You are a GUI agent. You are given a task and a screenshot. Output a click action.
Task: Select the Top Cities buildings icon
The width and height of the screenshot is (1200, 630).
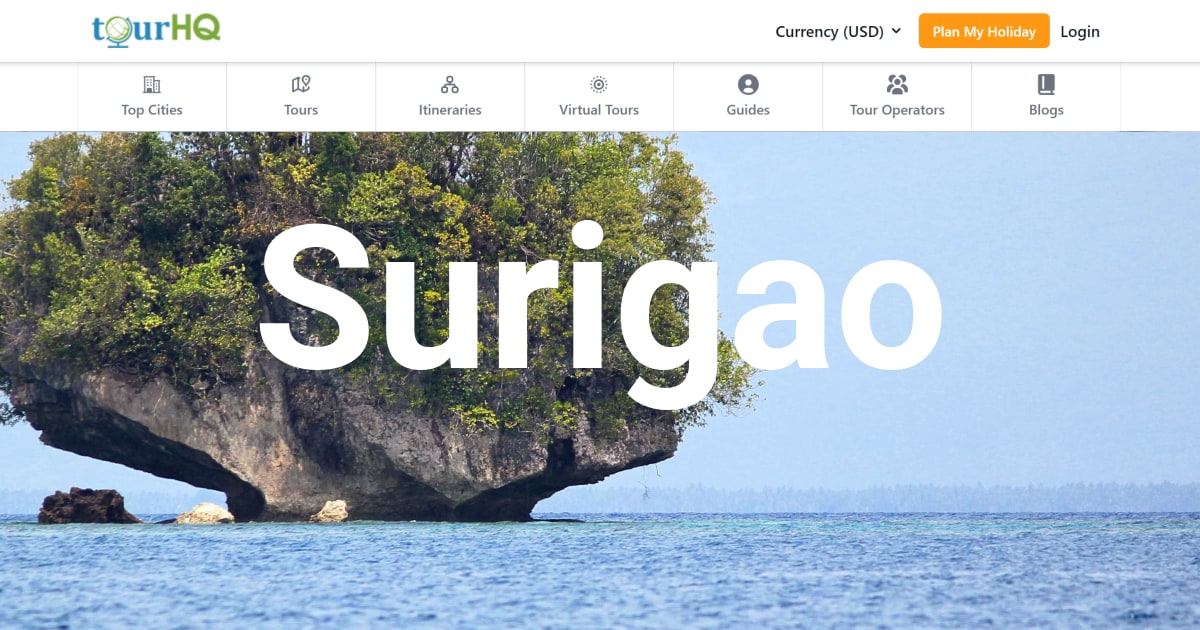151,84
